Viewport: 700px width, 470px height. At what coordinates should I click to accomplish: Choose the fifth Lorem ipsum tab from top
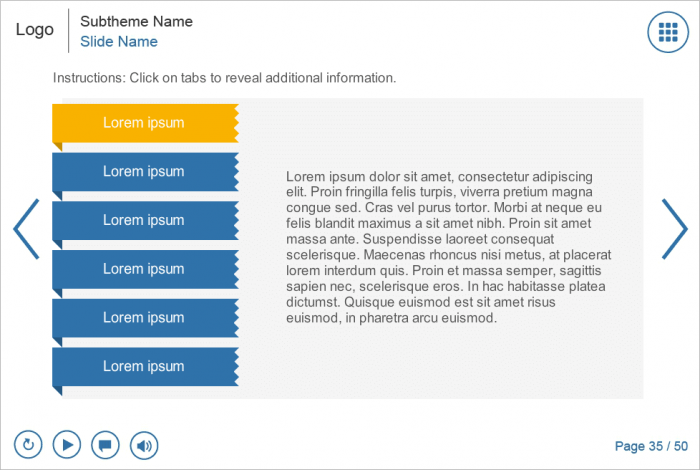(x=144, y=318)
